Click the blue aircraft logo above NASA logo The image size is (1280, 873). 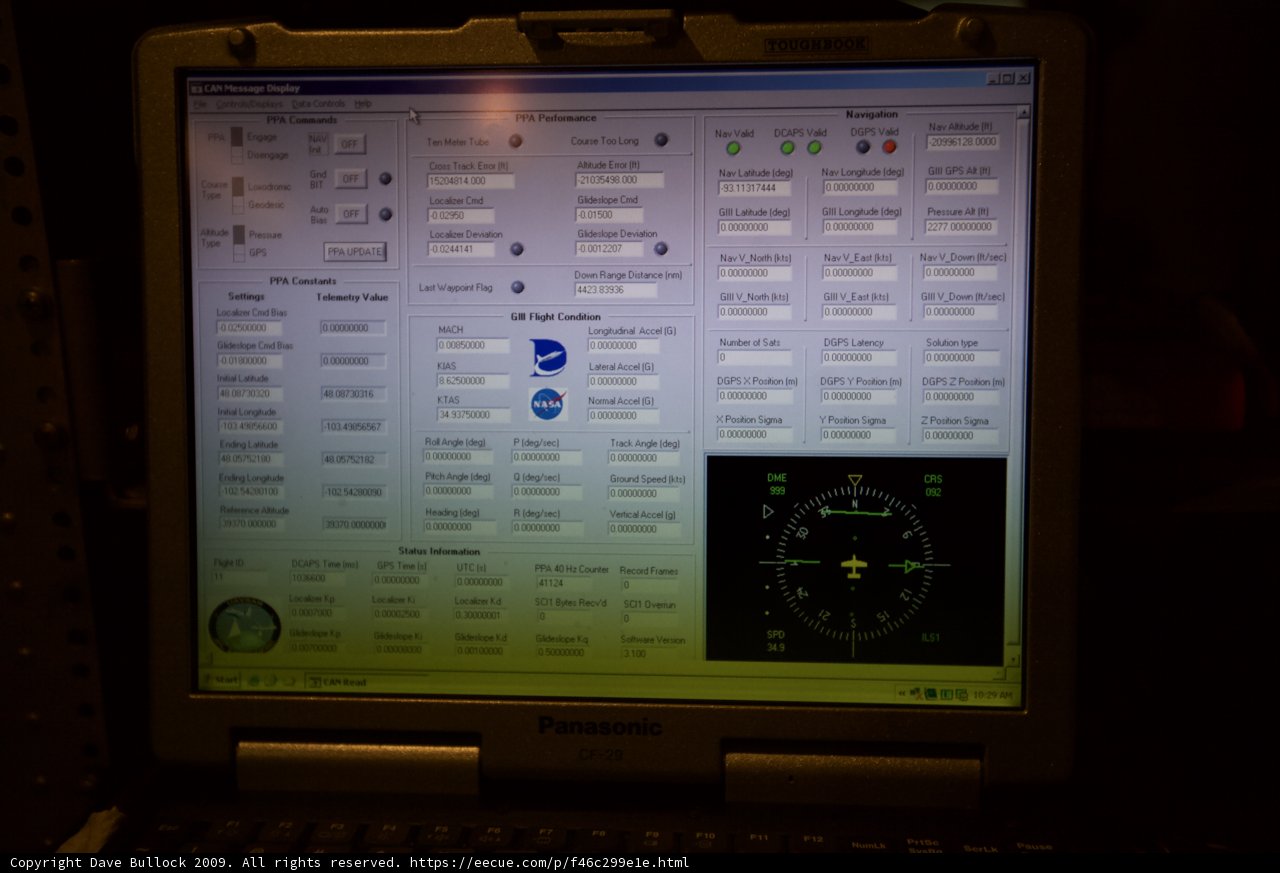[548, 357]
